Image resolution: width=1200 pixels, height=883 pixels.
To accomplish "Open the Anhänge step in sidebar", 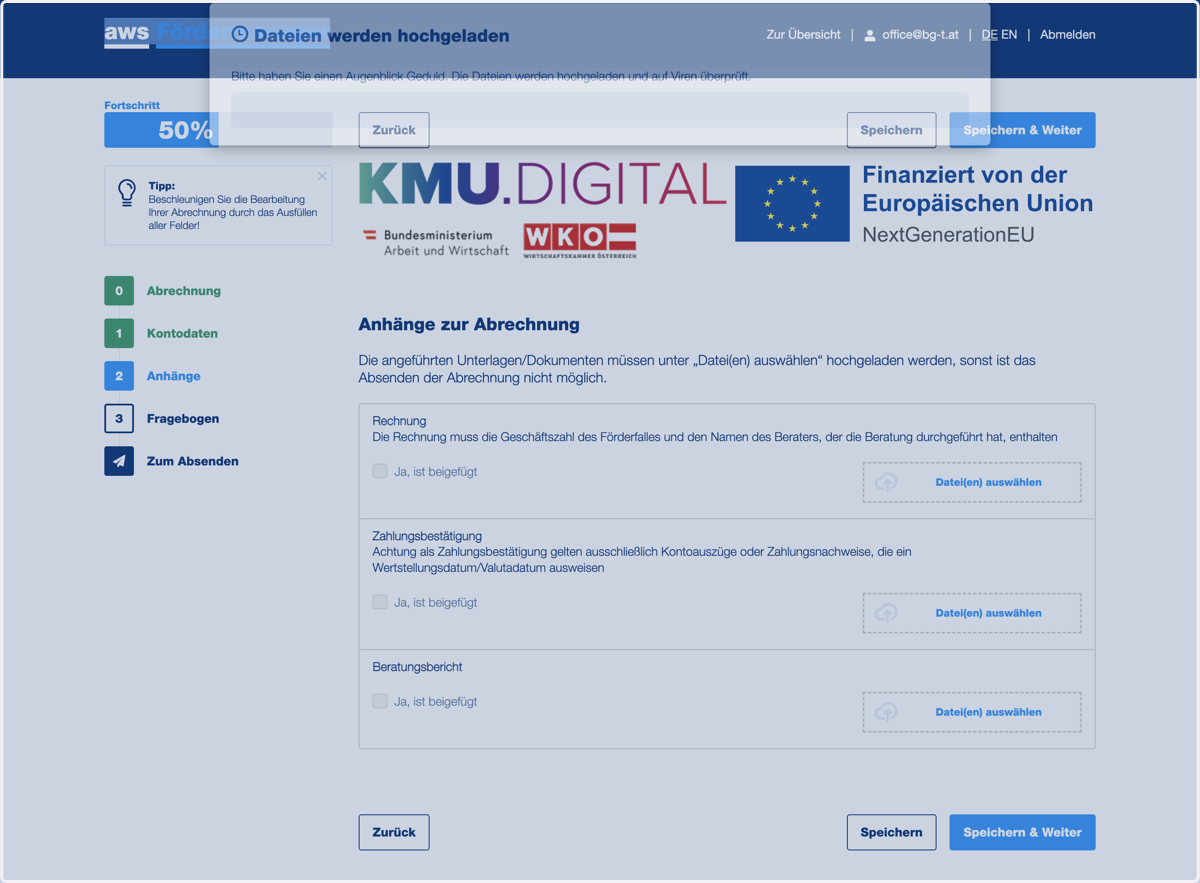I will pyautogui.click(x=174, y=376).
